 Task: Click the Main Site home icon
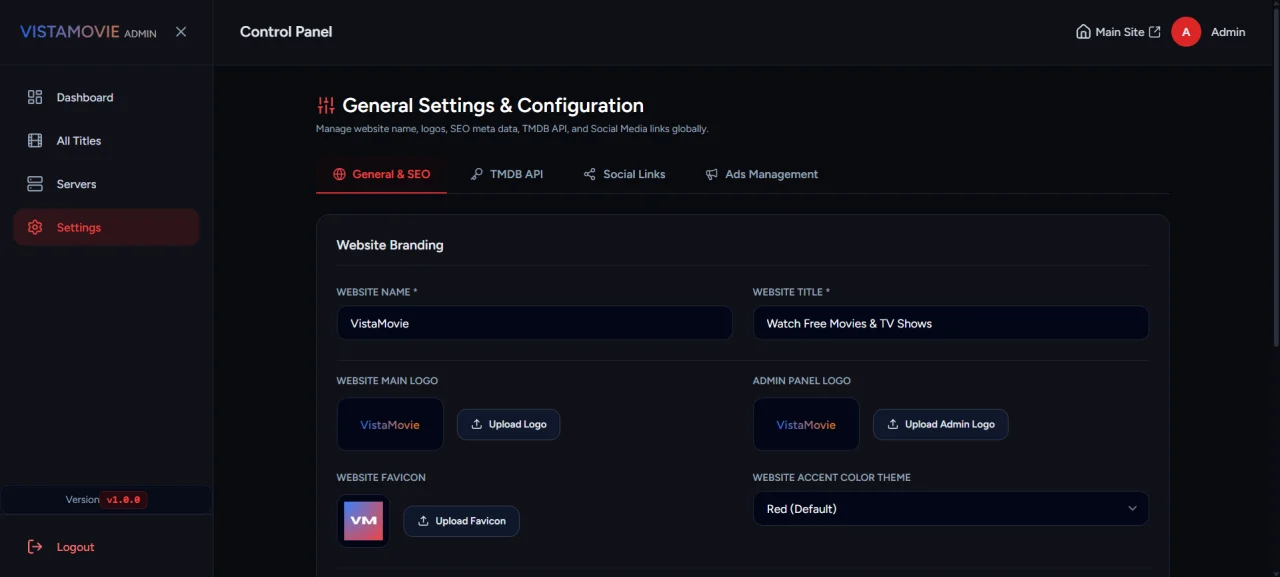1083,32
